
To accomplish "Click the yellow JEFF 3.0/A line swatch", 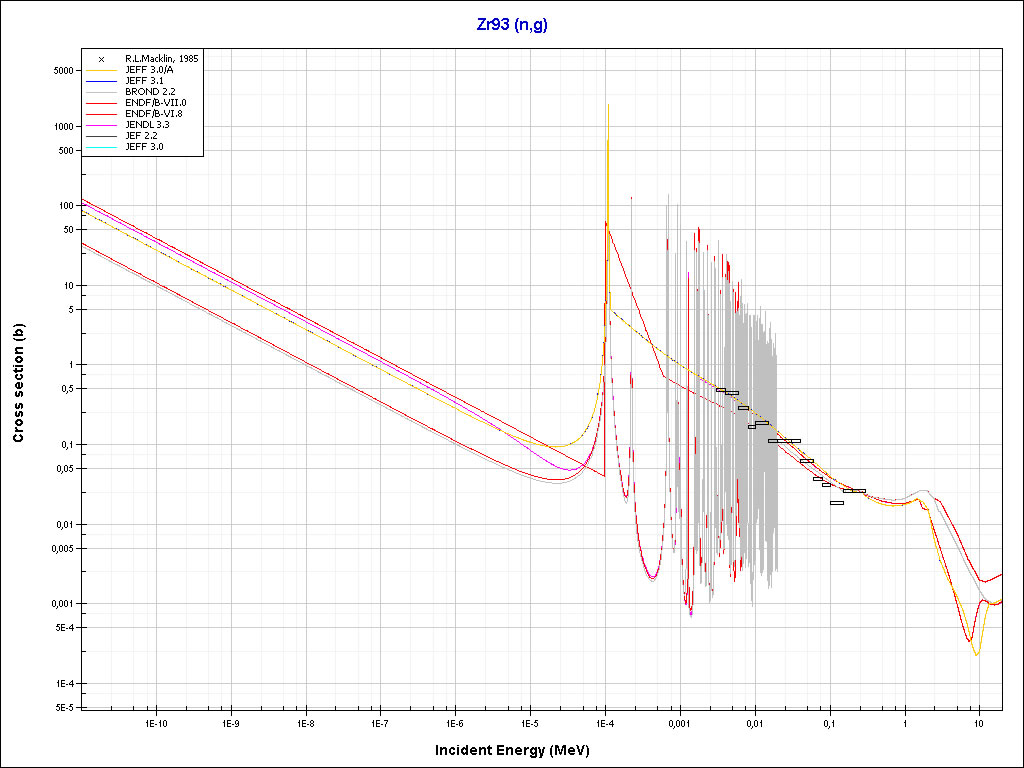I will [x=102, y=71].
